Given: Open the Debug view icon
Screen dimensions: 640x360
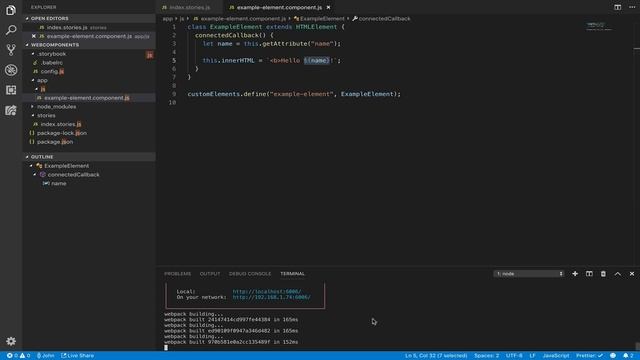Looking at the screenshot, I should pos(11,70).
